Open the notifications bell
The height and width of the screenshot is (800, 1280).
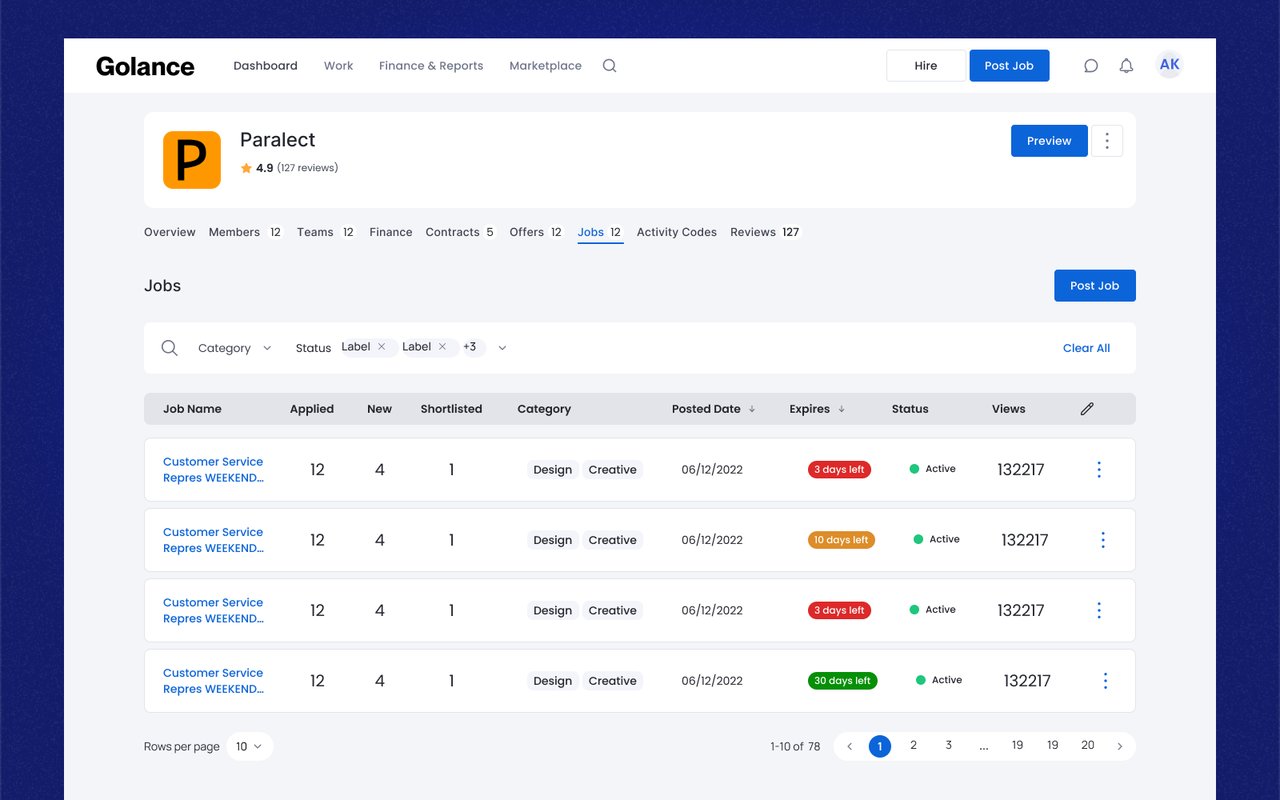1126,66
